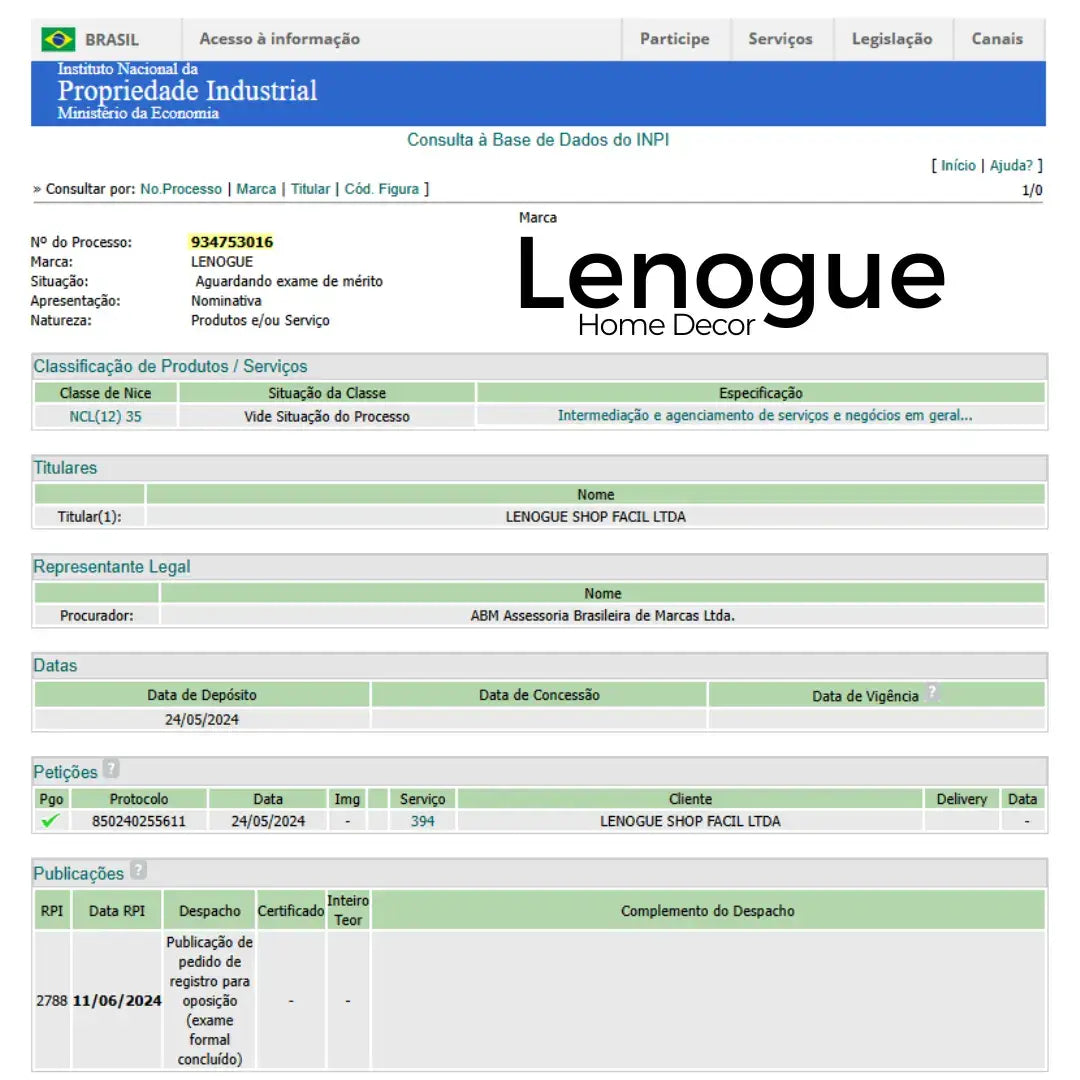This screenshot has width=1080, height=1080.
Task: Click the help icon beside Publicações
Action: 138,871
